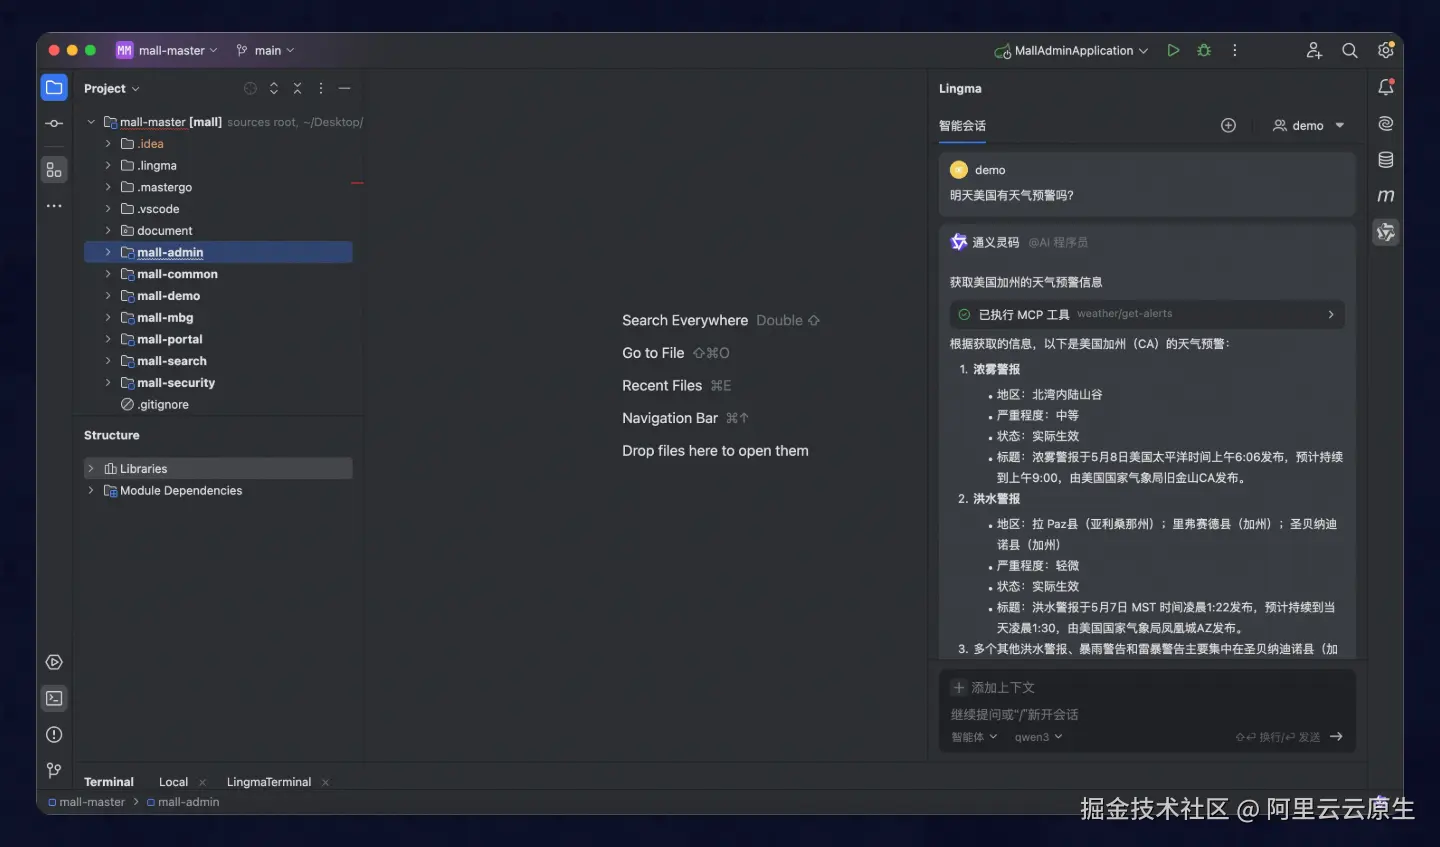The width and height of the screenshot is (1440, 847).
Task: Open the add collaborator account icon
Action: pos(1314,50)
